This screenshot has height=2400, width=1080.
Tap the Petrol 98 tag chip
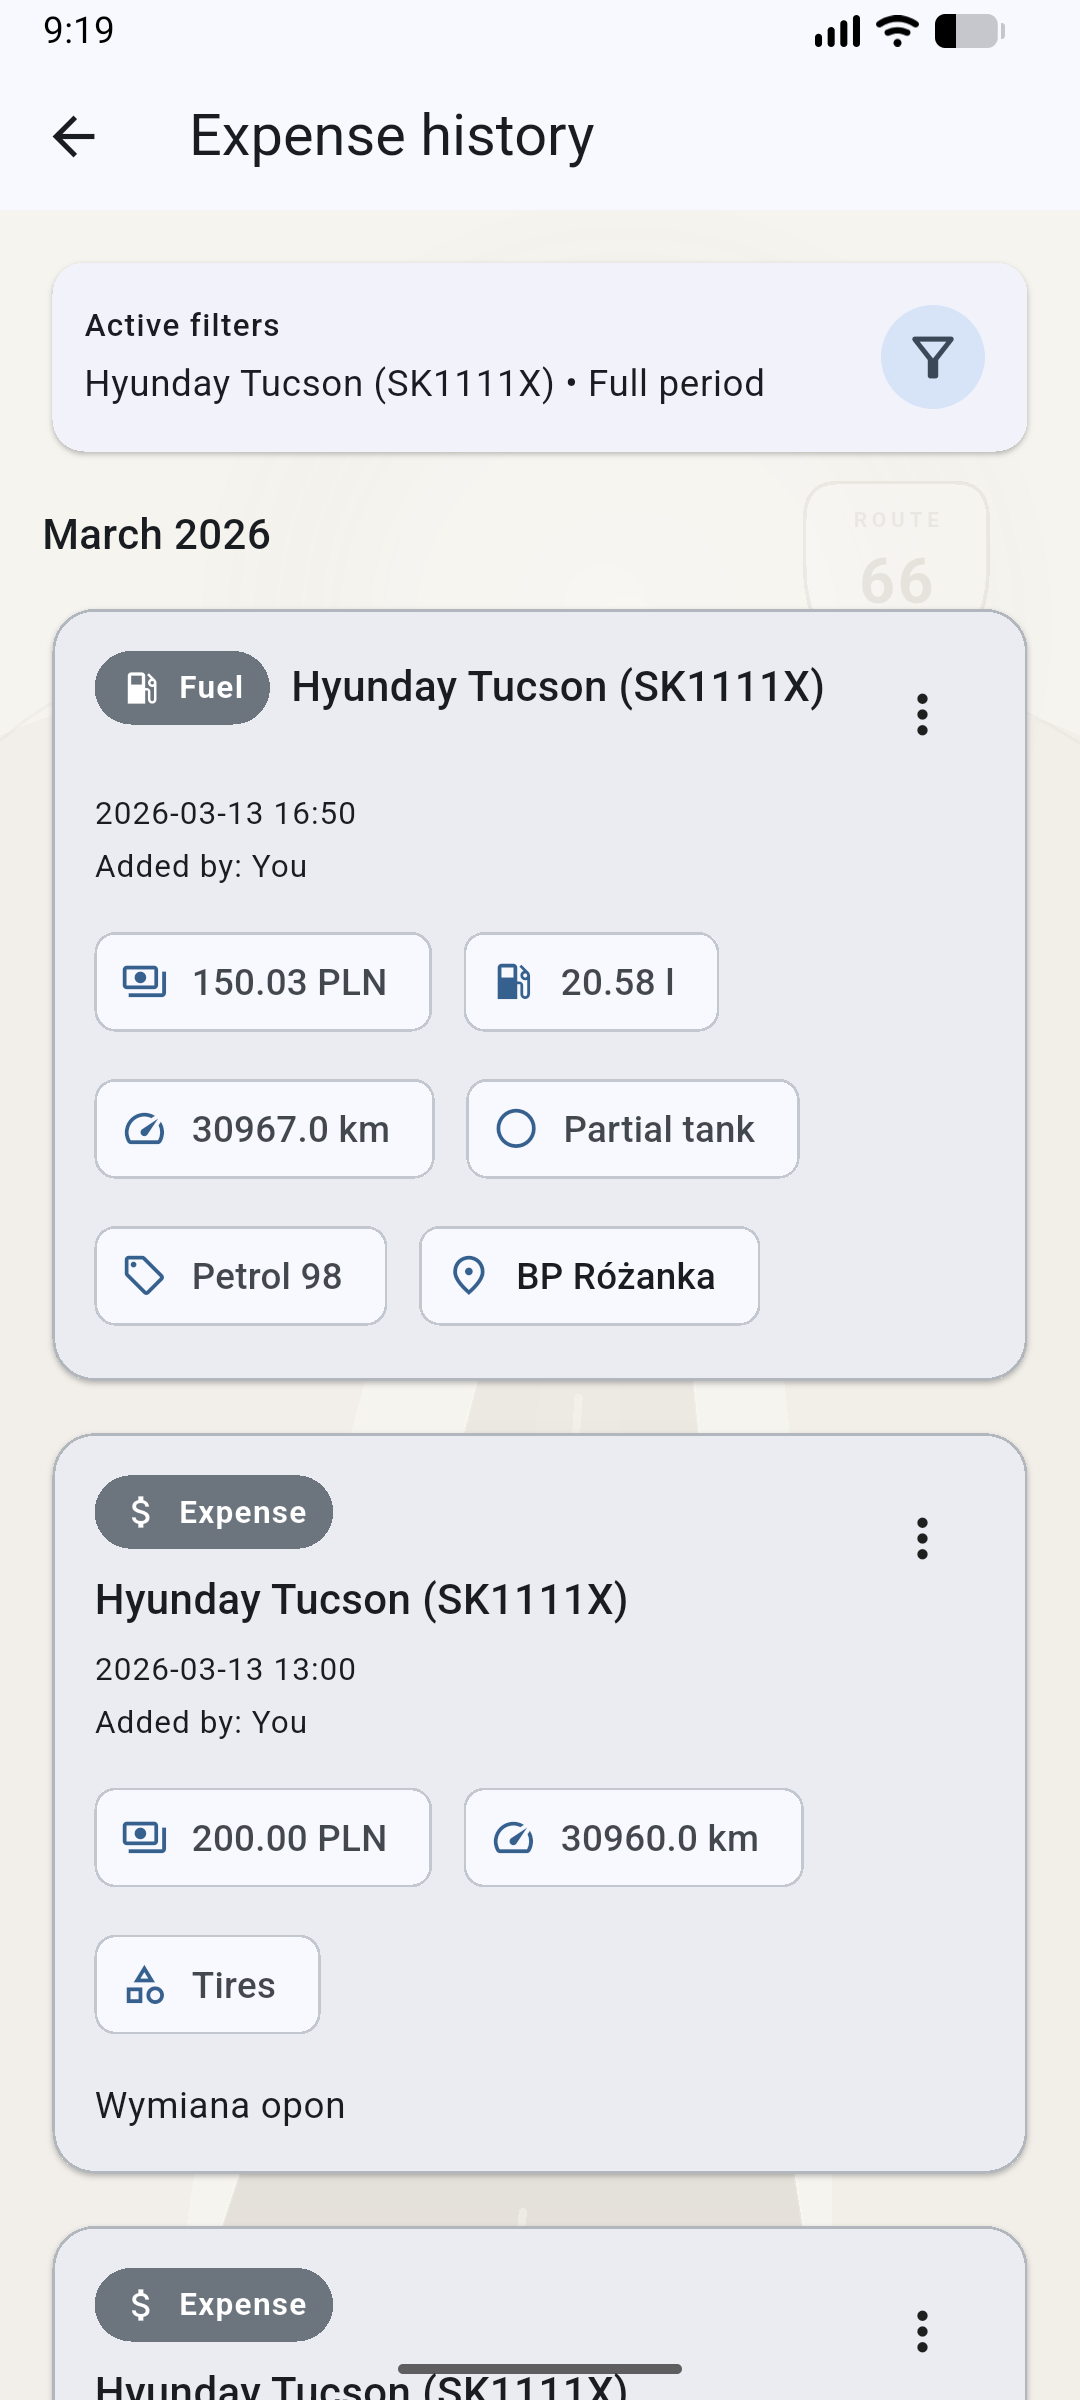(x=240, y=1276)
